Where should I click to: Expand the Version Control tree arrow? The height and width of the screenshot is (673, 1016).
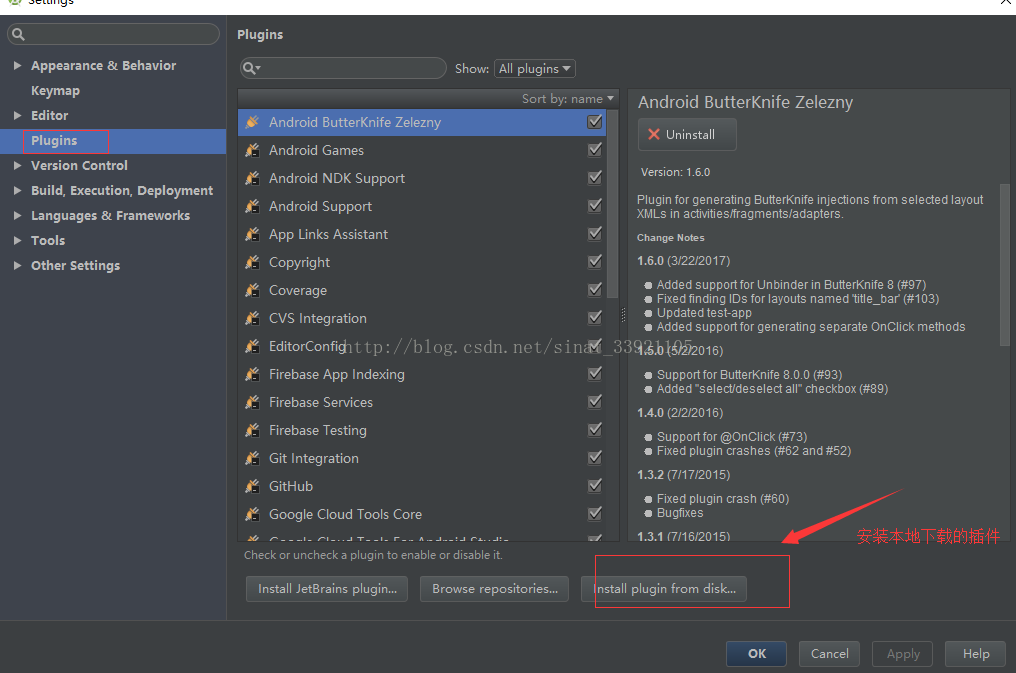coord(17,165)
